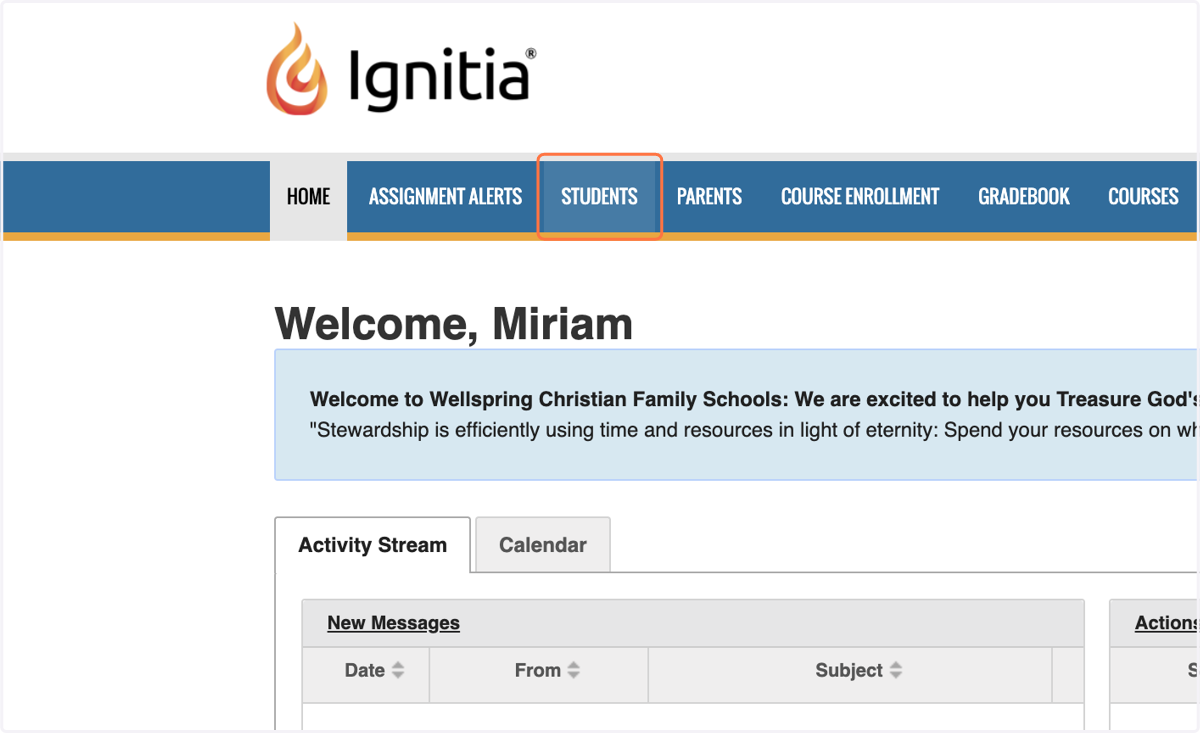Sort messages by the Date column arrows
Image resolution: width=1200 pixels, height=733 pixels.
398,671
